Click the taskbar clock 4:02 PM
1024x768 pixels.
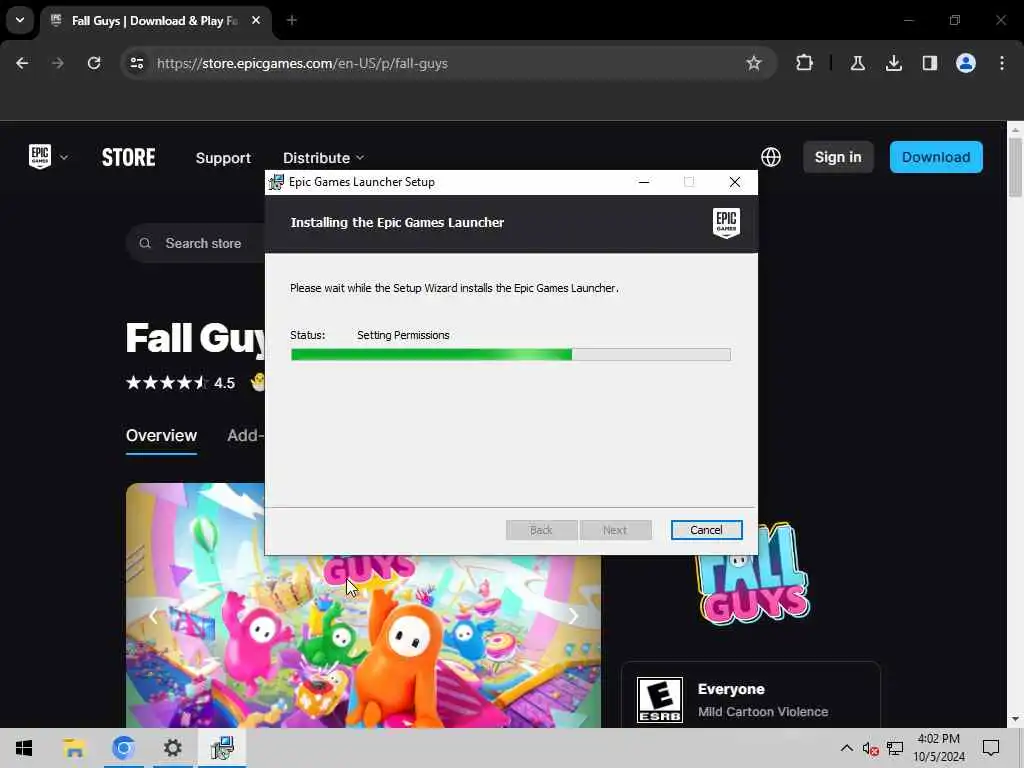tap(938, 739)
